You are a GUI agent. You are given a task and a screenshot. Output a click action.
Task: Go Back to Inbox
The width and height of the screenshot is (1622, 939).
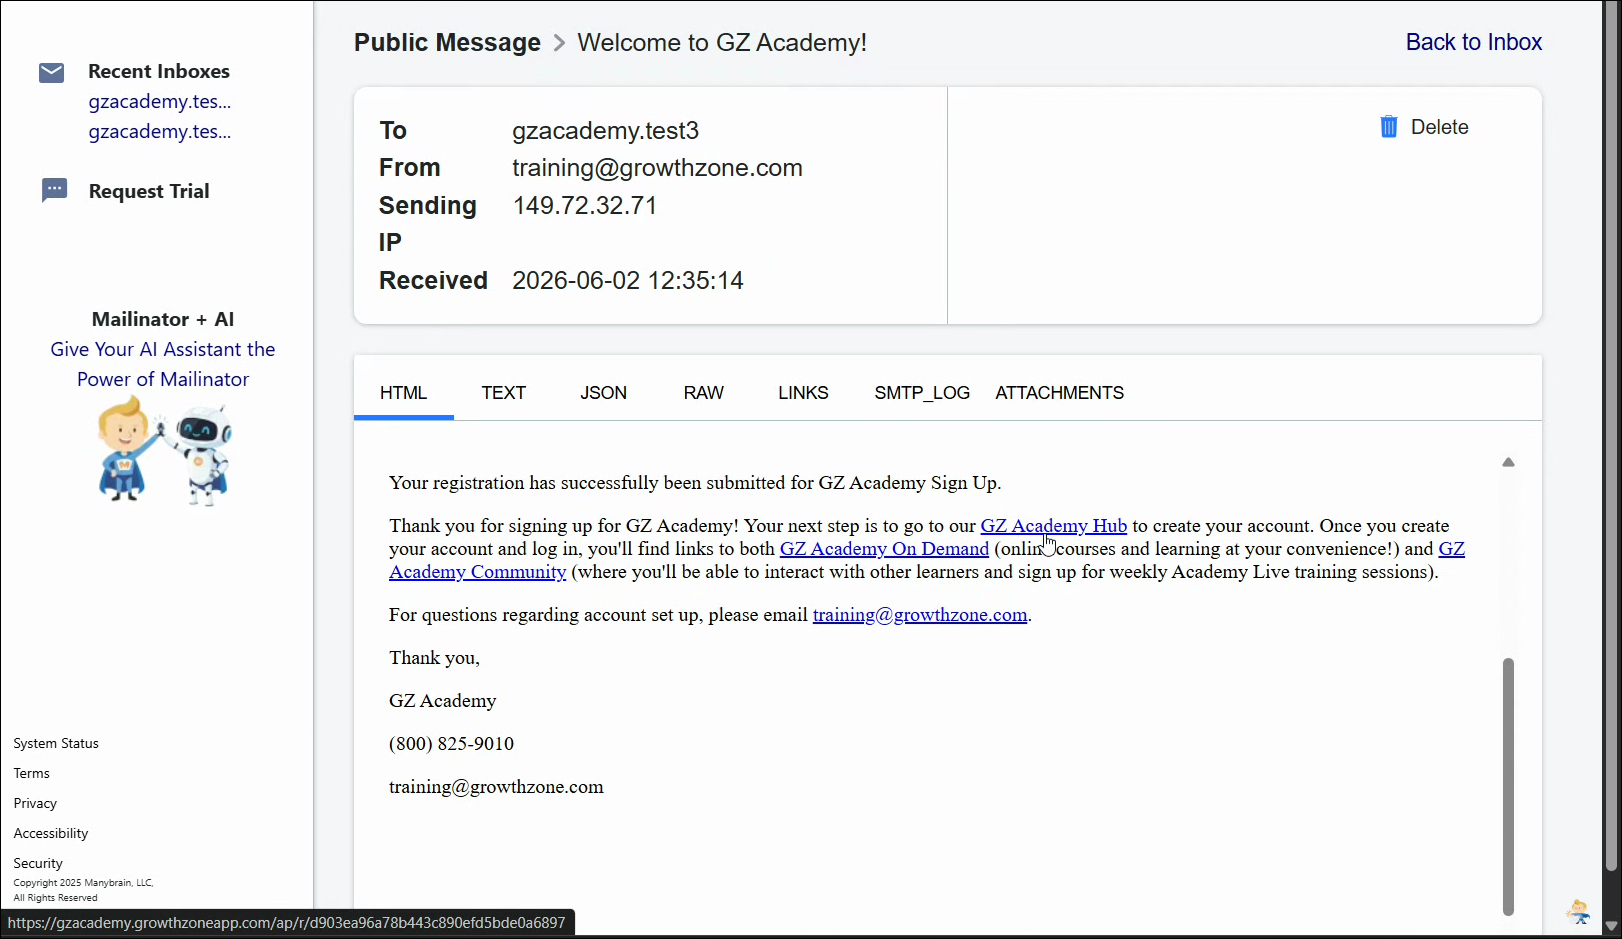(x=1473, y=42)
